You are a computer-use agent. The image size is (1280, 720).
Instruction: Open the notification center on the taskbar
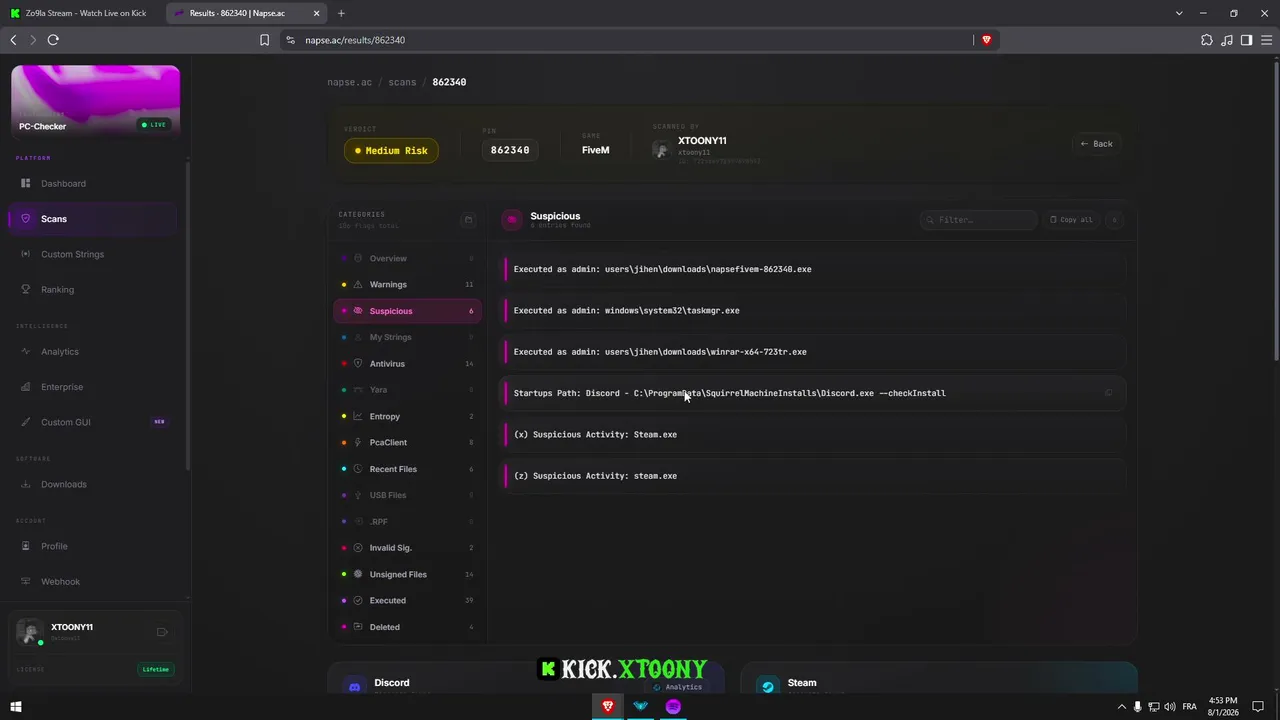tap(1258, 707)
